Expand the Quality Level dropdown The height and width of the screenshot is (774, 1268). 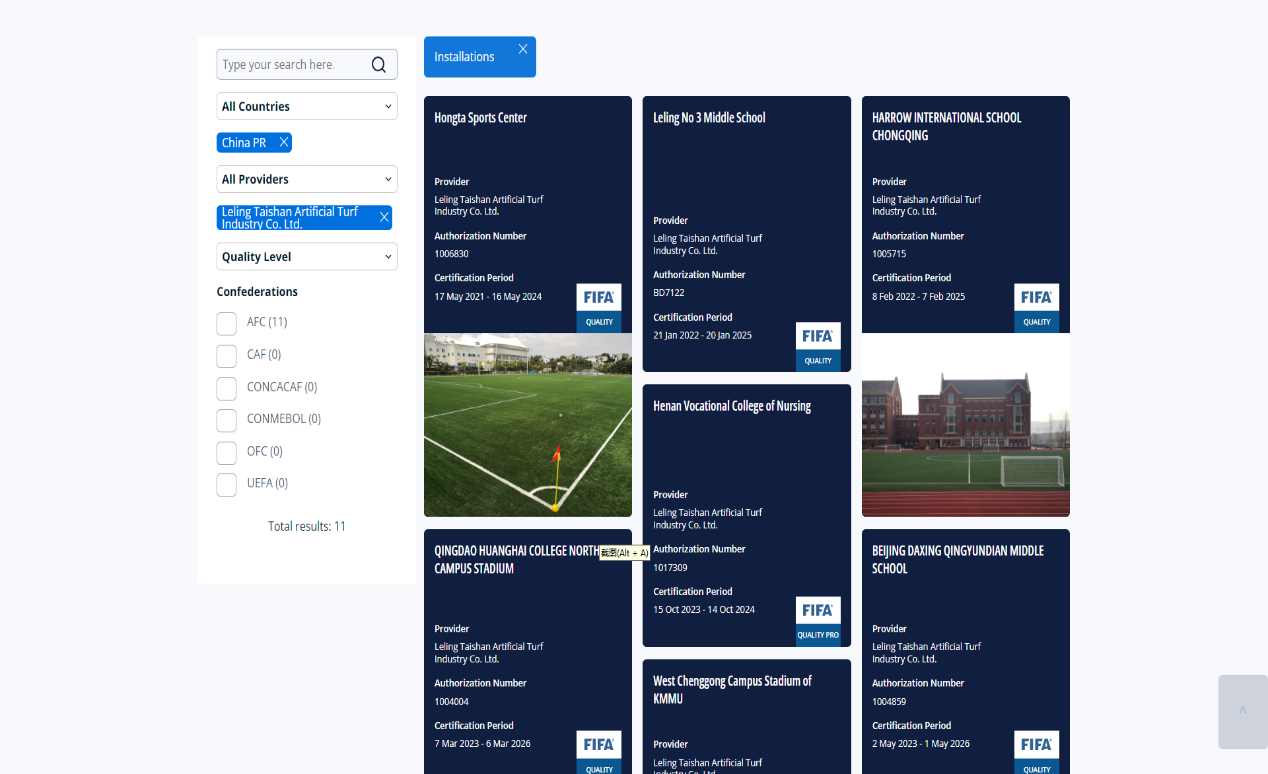pyautogui.click(x=307, y=257)
